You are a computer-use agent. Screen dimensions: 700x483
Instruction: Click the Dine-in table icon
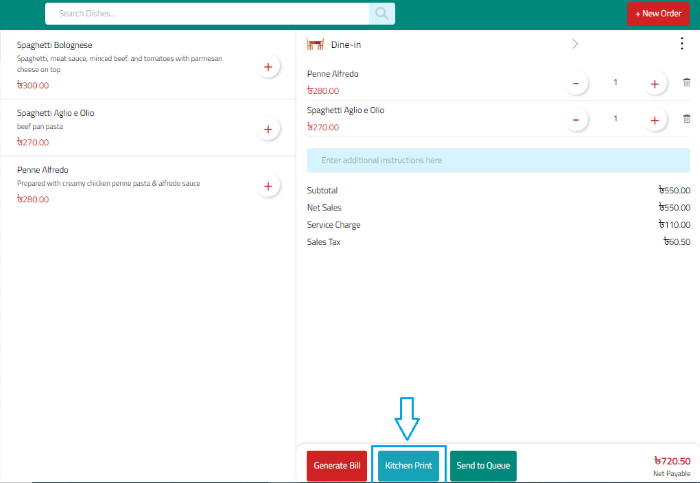tap(316, 44)
